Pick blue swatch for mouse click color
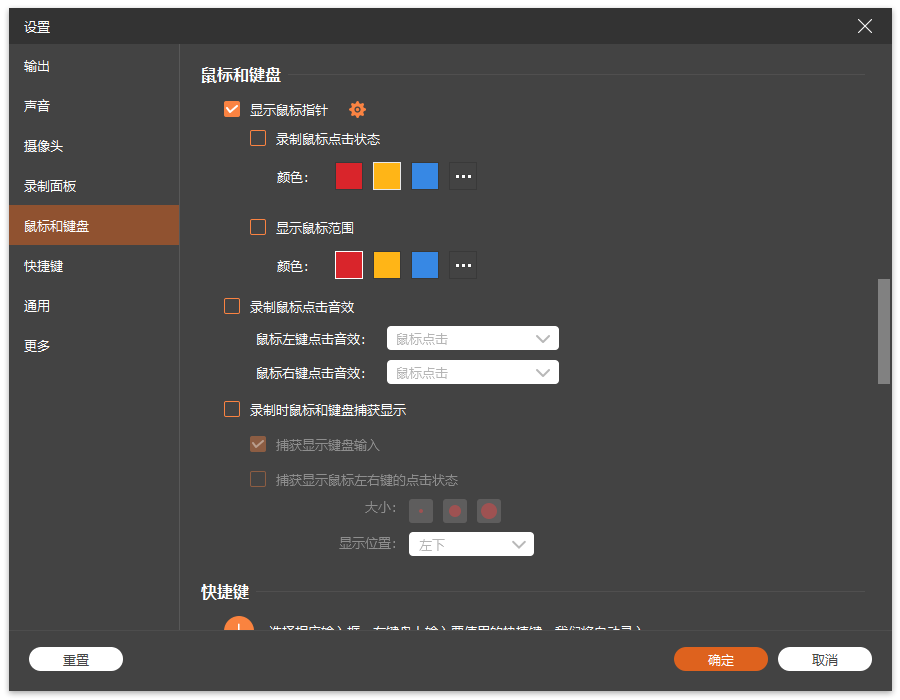This screenshot has width=900, height=700. [x=425, y=176]
